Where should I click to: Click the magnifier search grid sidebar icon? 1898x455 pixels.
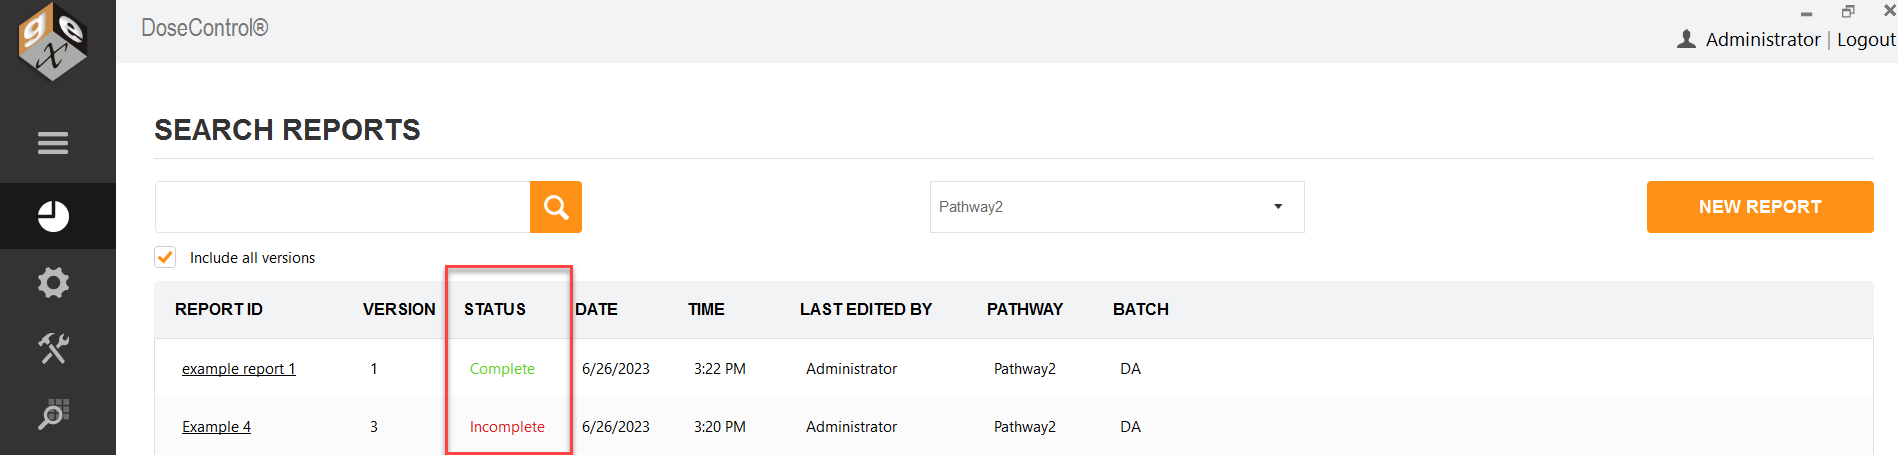pyautogui.click(x=53, y=414)
